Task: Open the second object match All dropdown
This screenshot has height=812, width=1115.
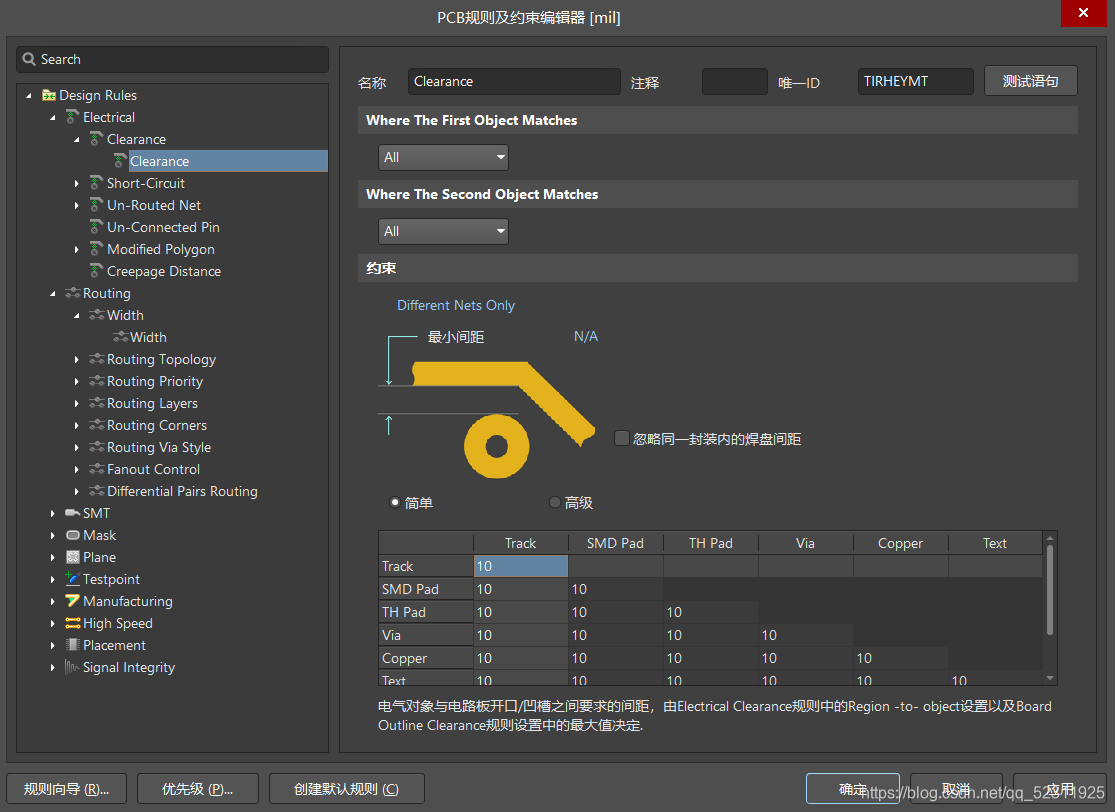Action: 443,231
